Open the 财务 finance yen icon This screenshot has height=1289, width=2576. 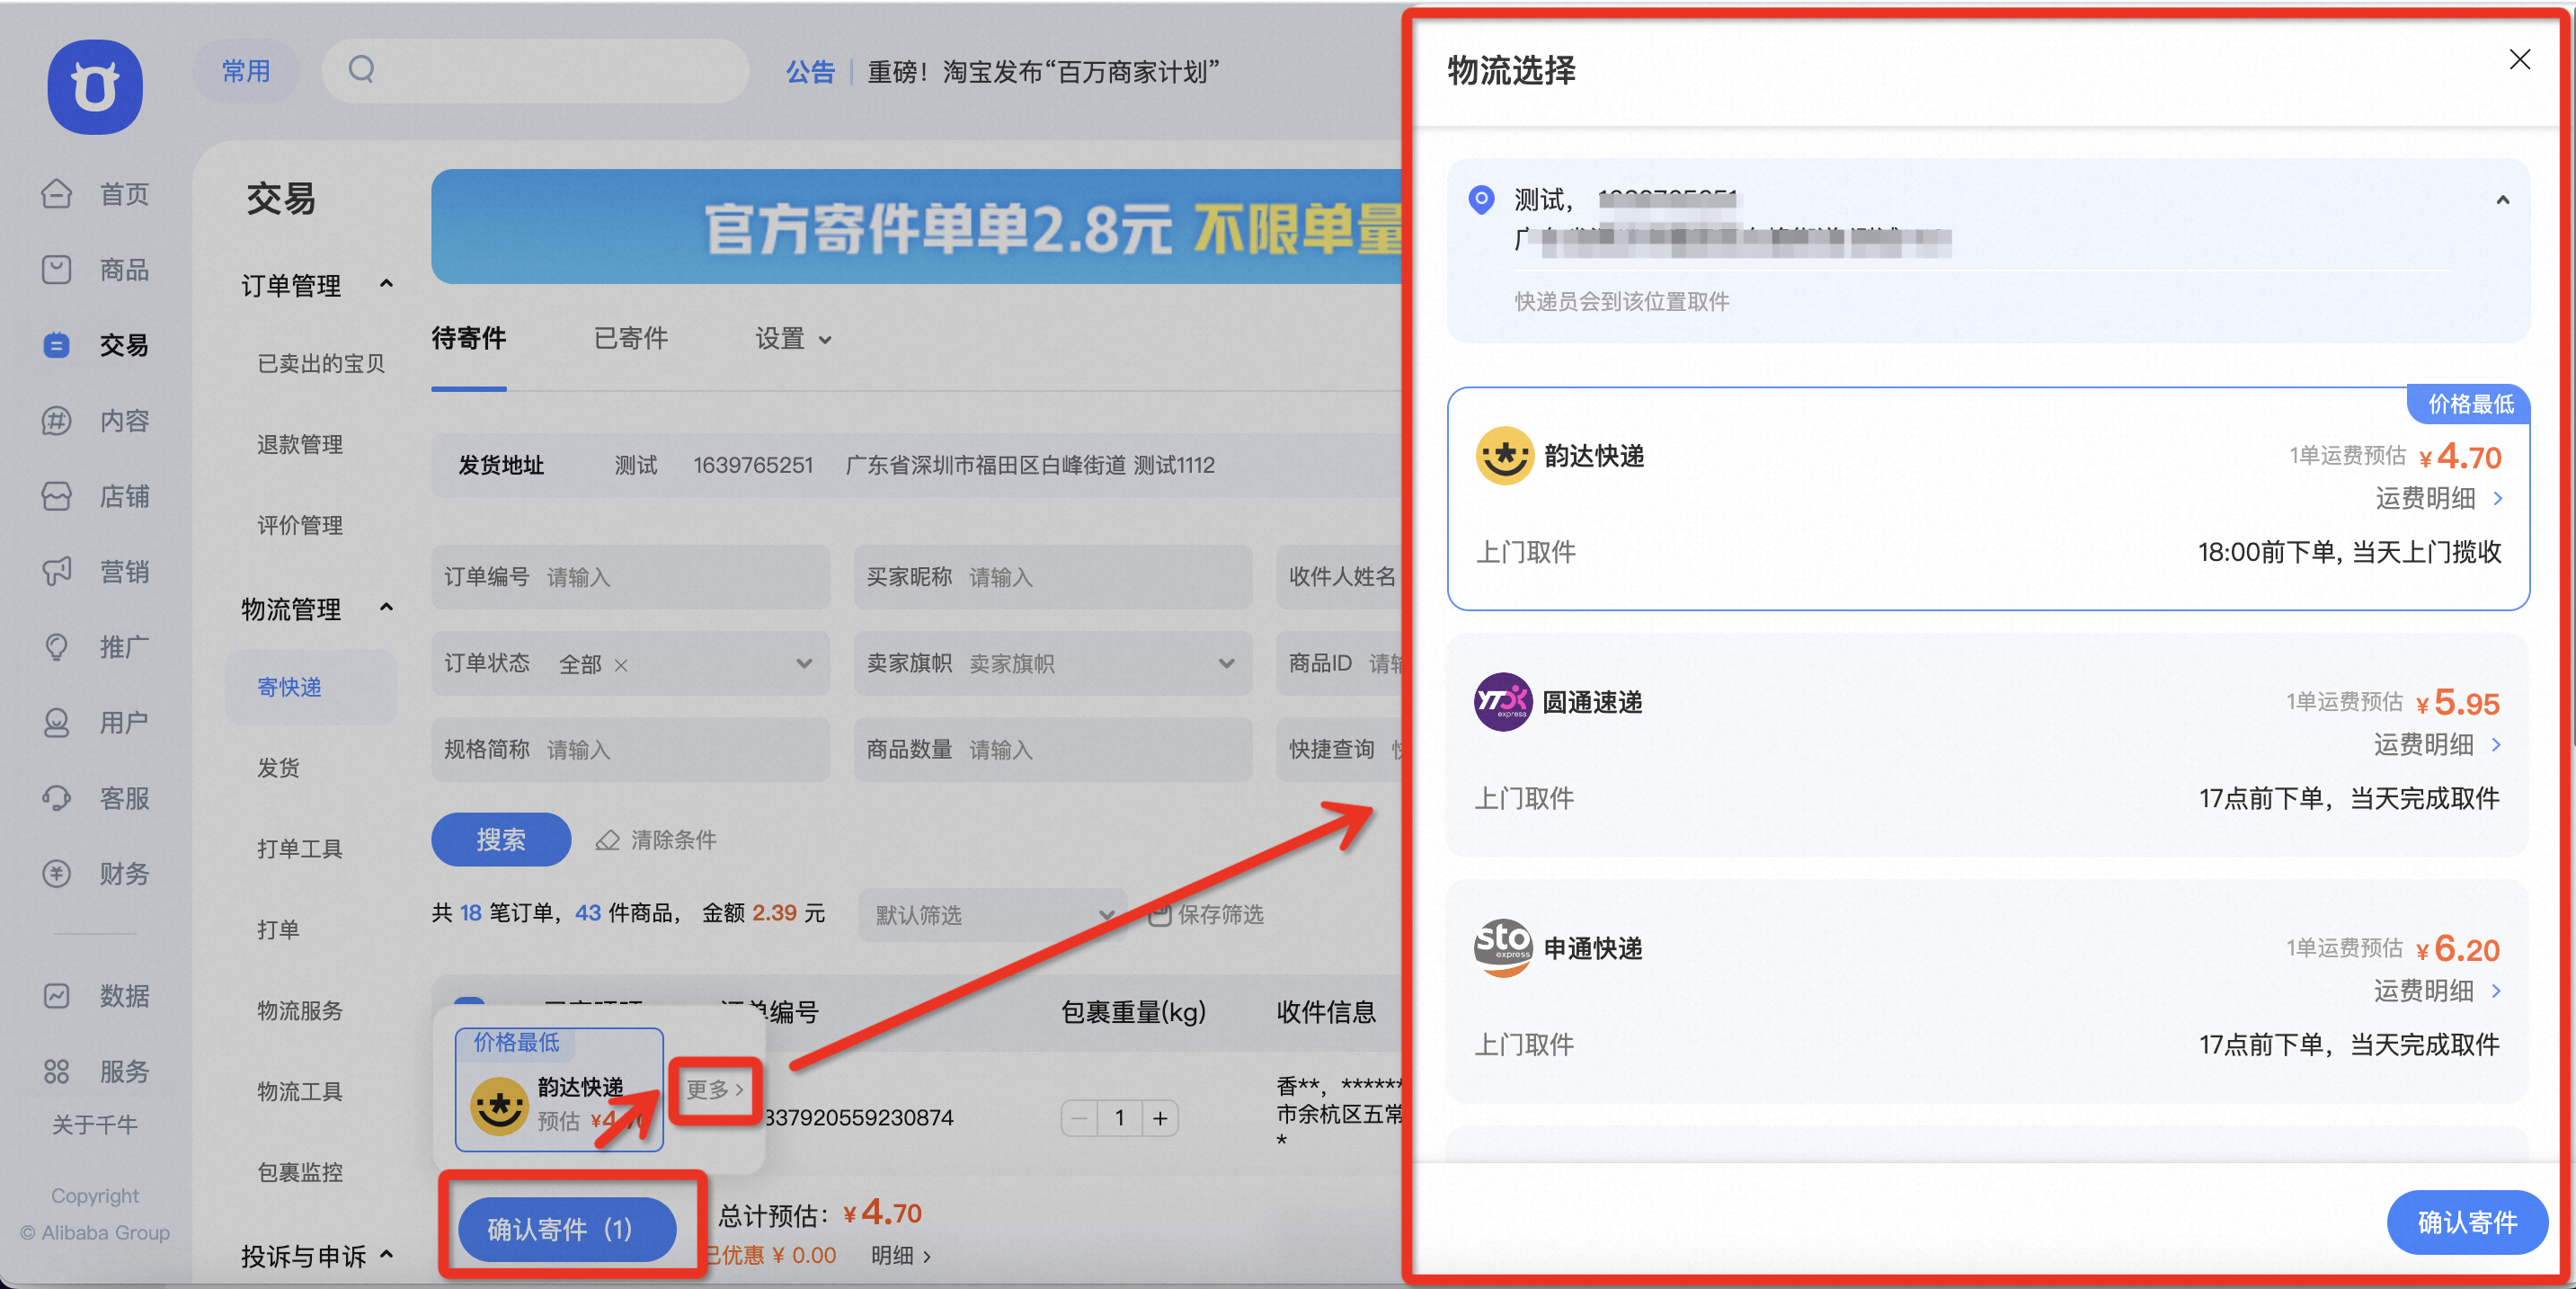point(57,873)
